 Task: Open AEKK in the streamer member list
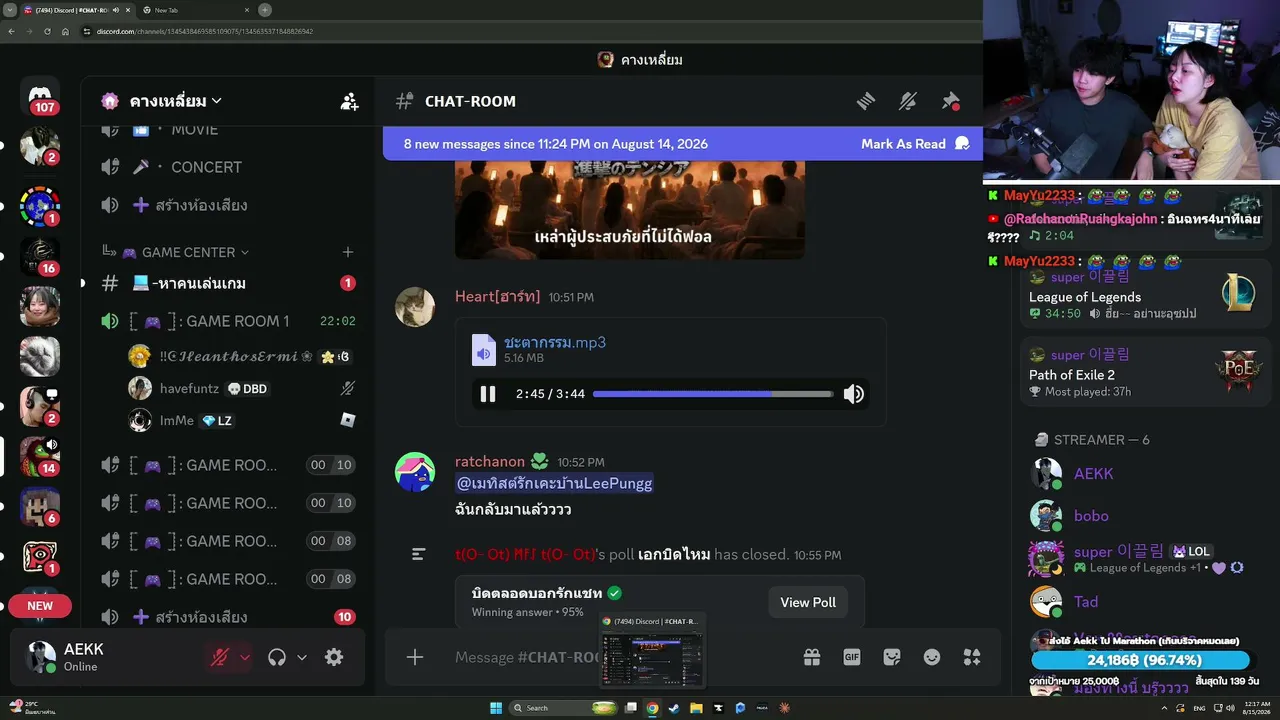(1092, 474)
